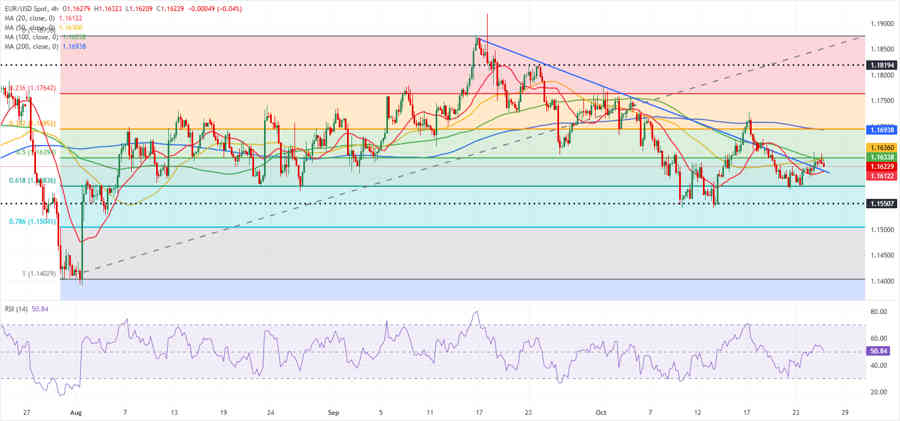The image size is (900, 421).
Task: Select the 0.236 (1.17642) Fibonacci label
Action: (x=28, y=88)
